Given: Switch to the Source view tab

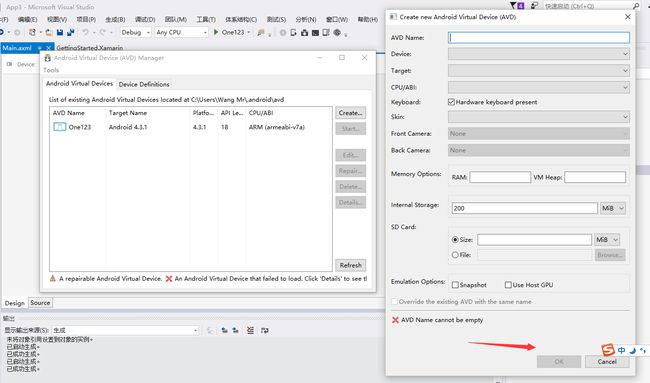Looking at the screenshot, I should tap(40, 303).
